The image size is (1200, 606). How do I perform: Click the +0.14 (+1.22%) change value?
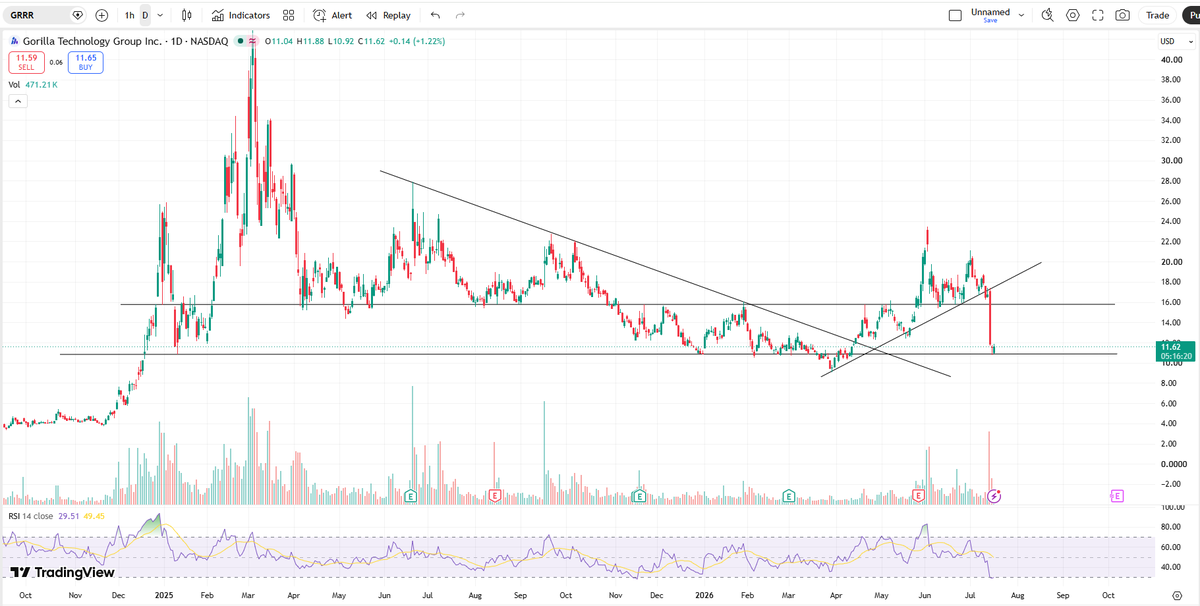416,41
